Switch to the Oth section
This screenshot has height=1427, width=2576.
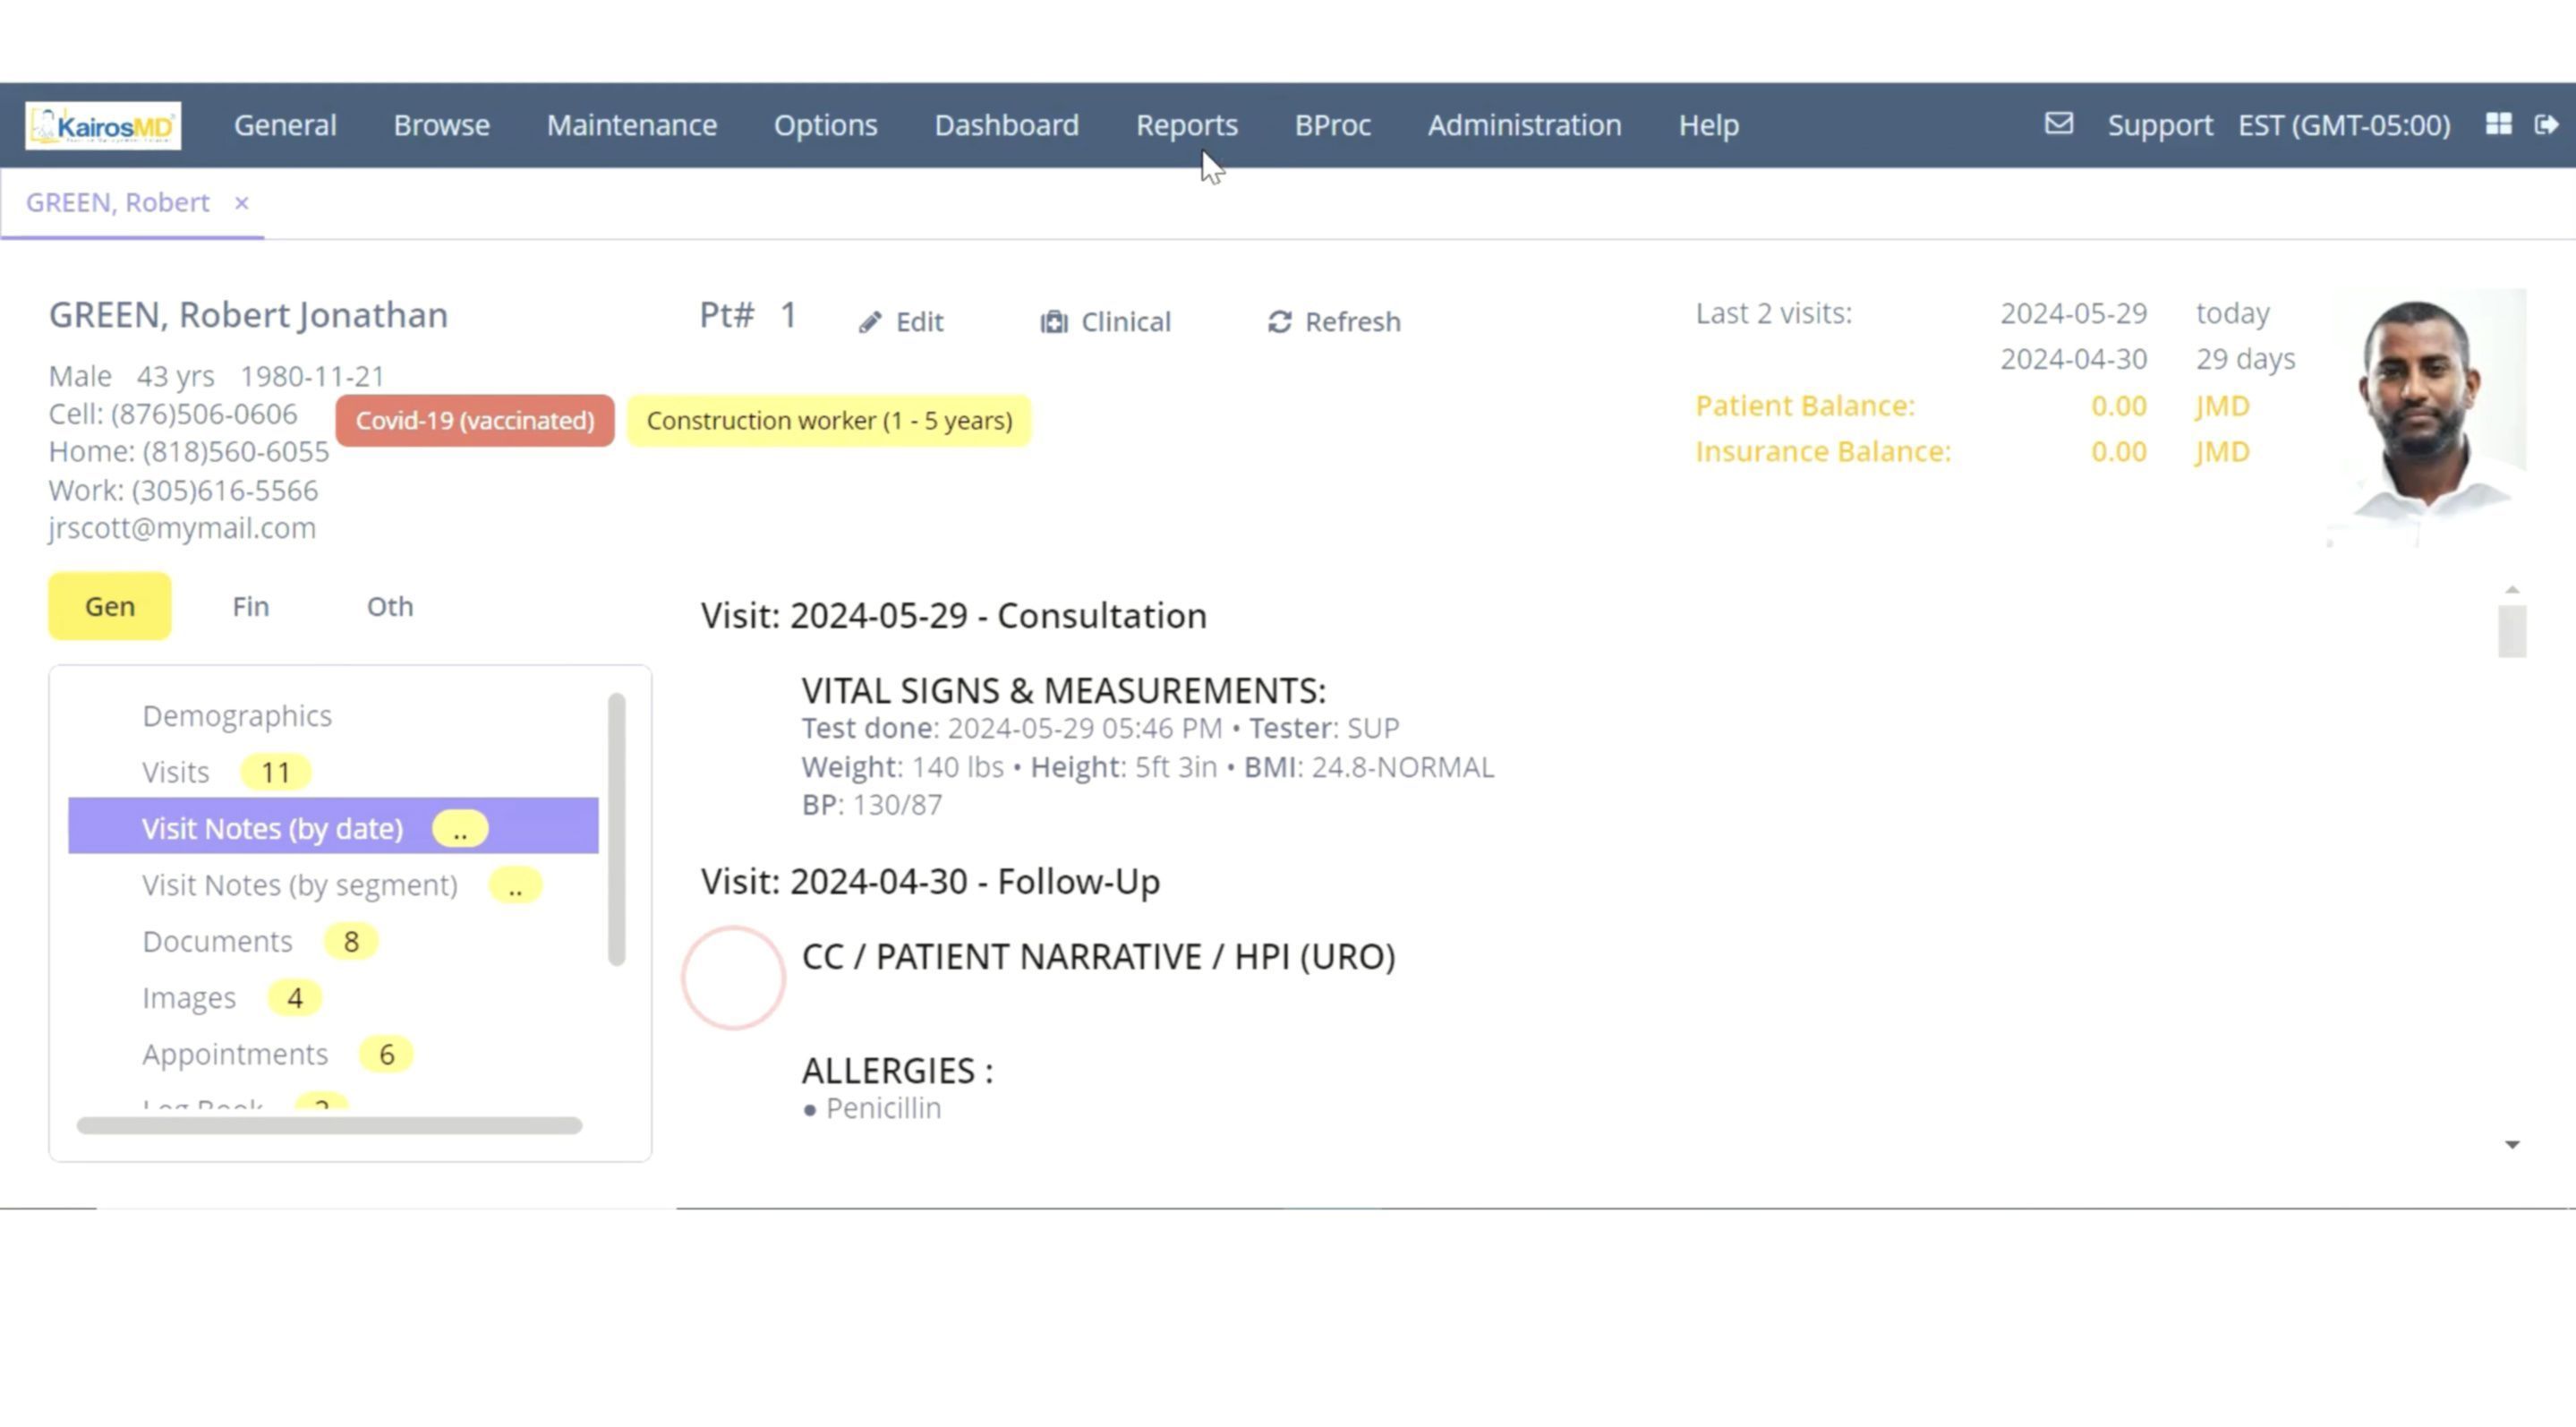coord(389,606)
